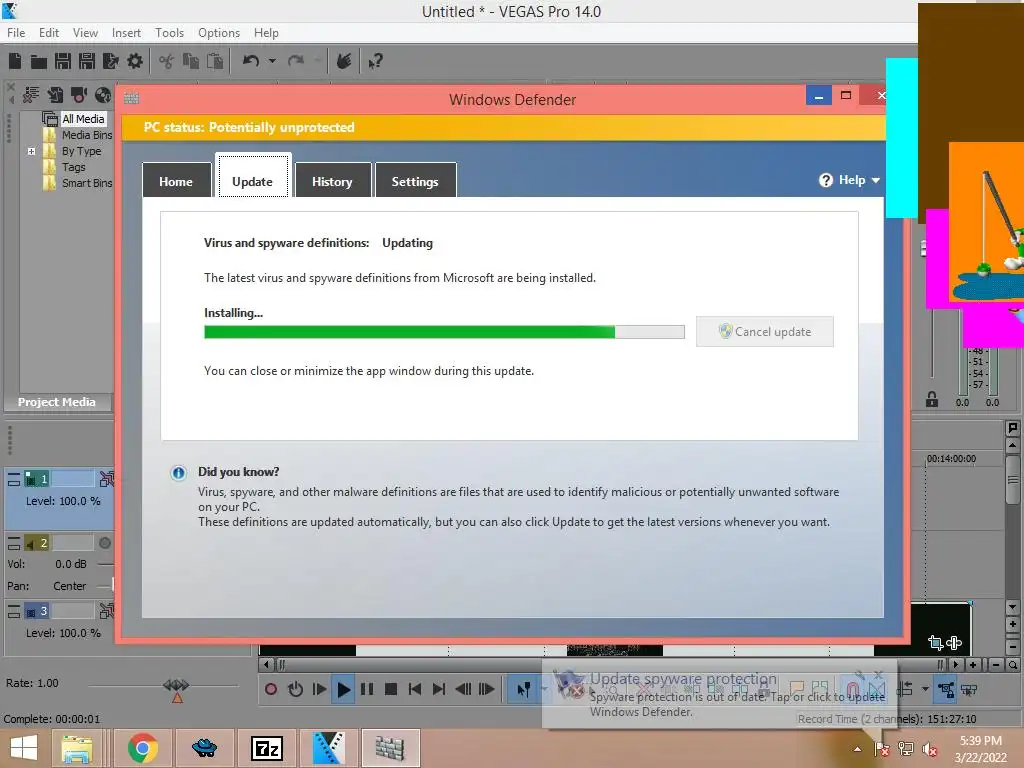Select the Normal Edit Tool icon
1024x768 pixels.
point(524,690)
